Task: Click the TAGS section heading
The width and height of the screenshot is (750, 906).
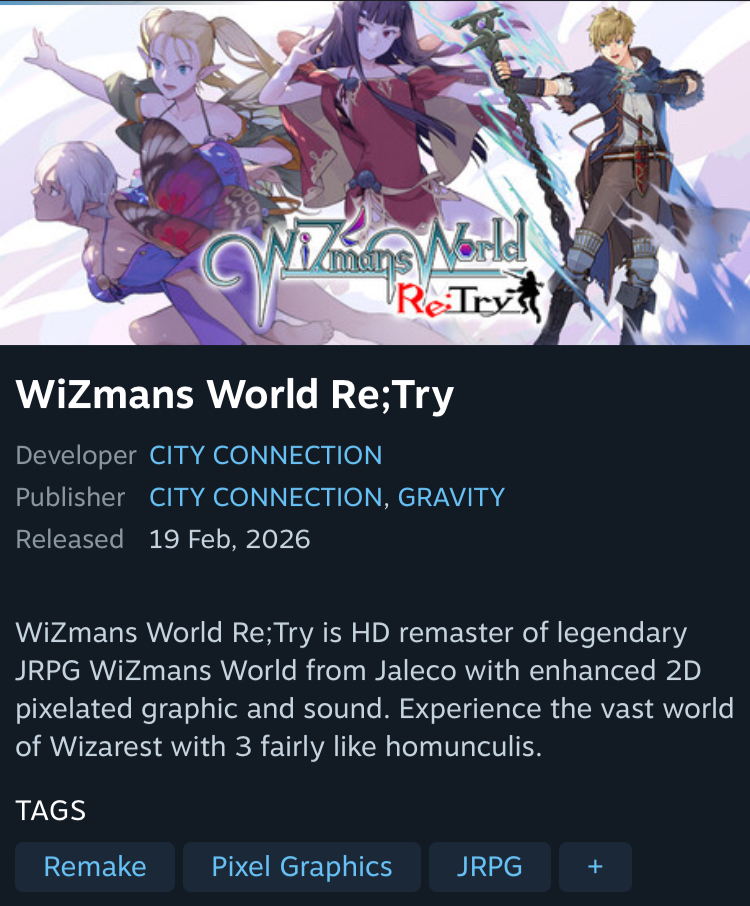Action: coord(51,811)
